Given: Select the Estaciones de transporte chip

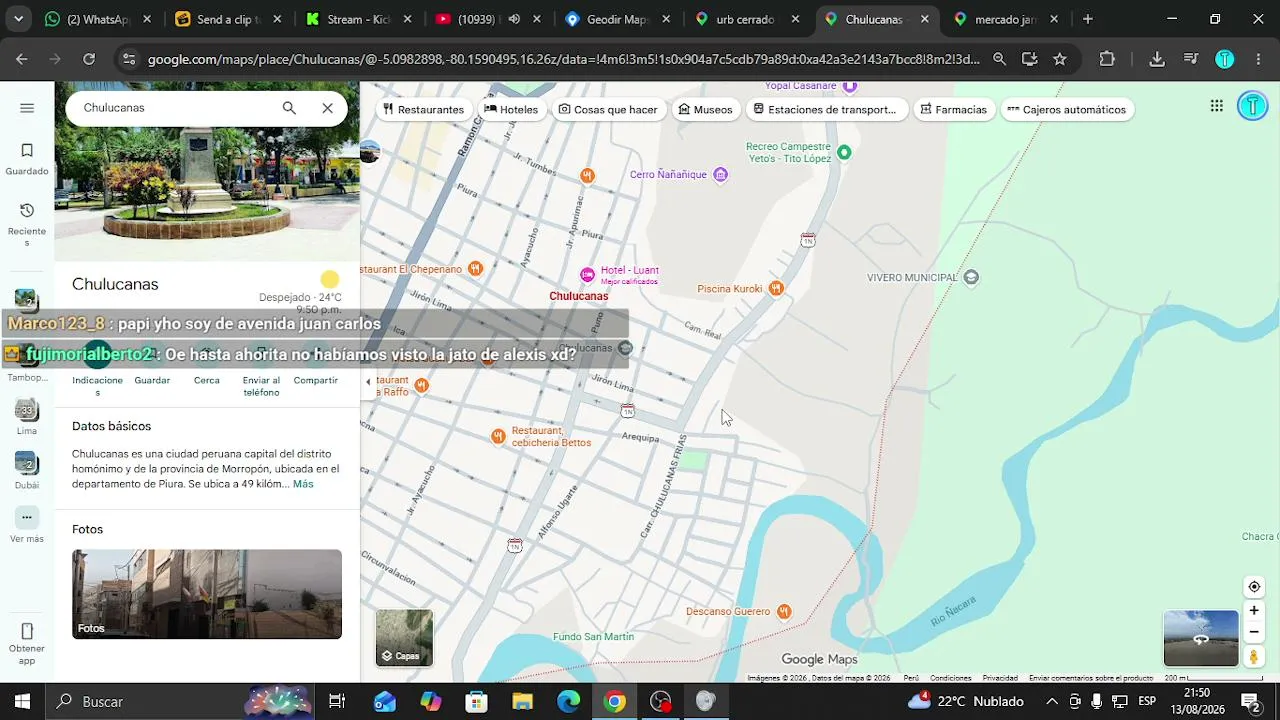Looking at the screenshot, I should 826,109.
